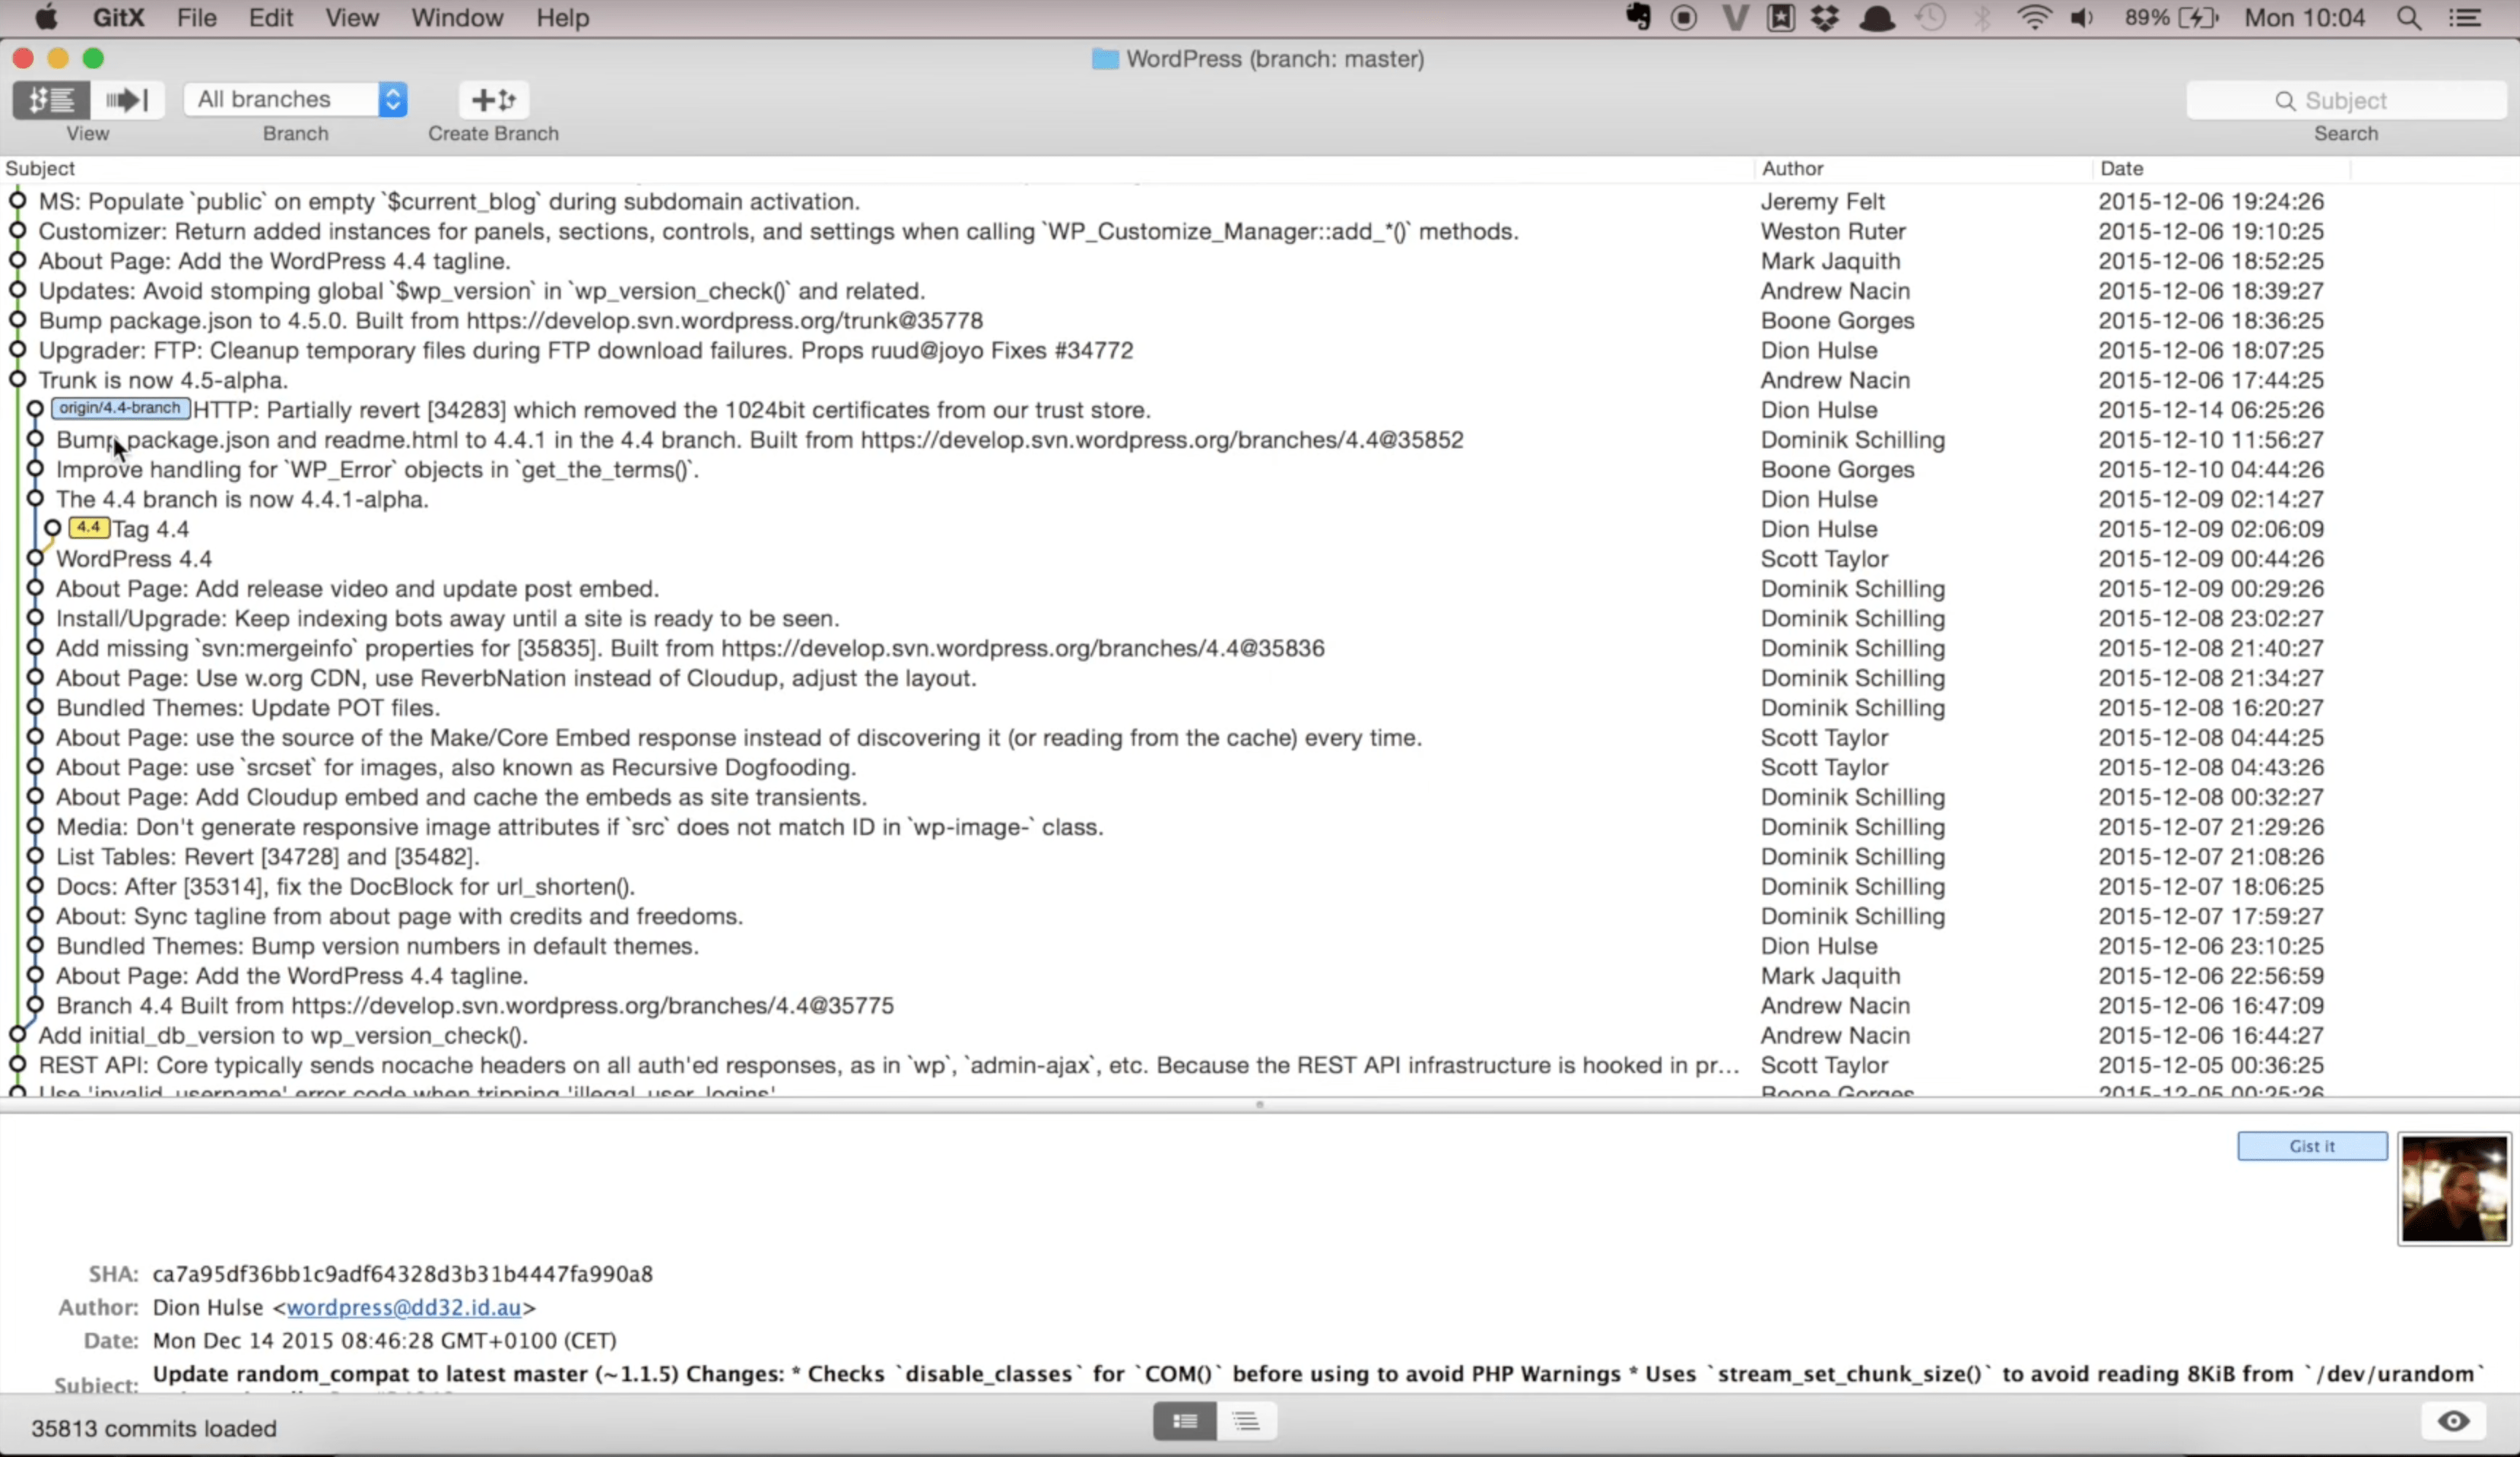Click the Evernote menu bar icon

coord(1638,17)
